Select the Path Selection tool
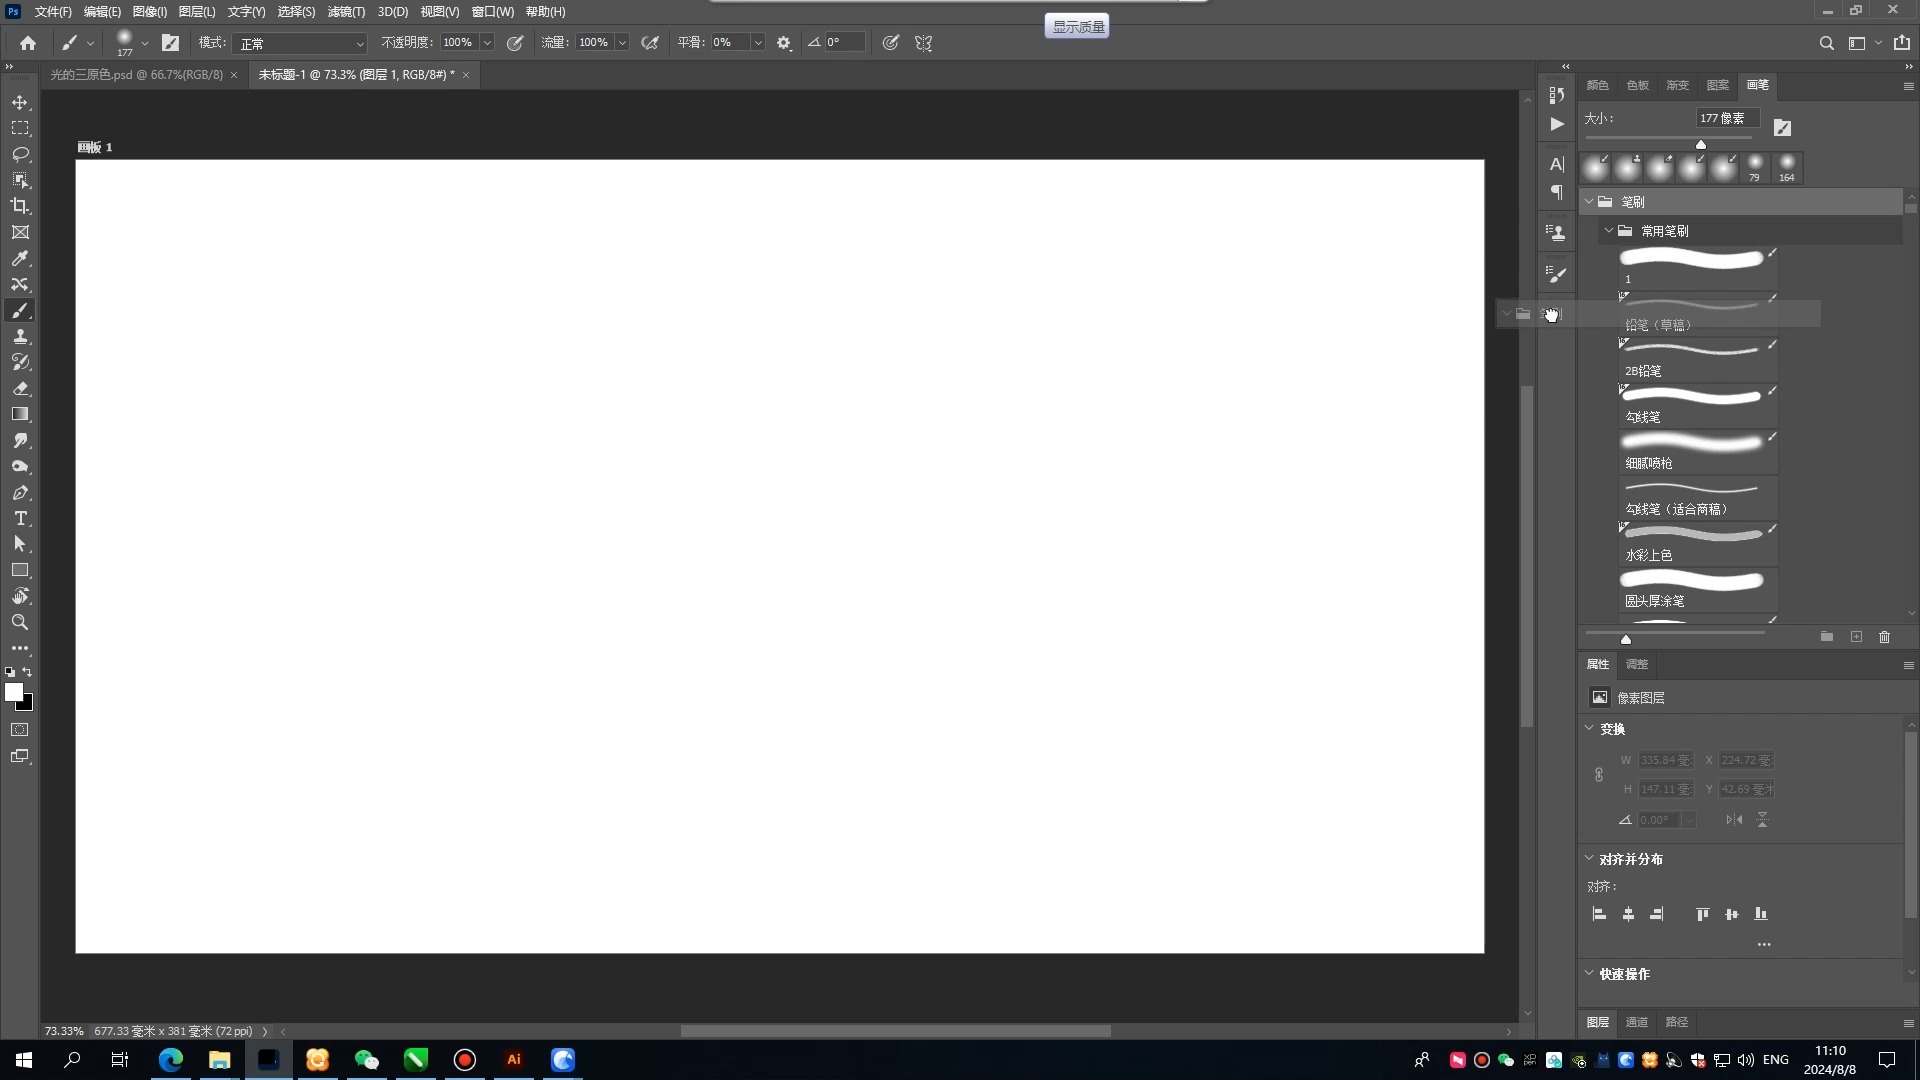1920x1080 pixels. (20, 544)
